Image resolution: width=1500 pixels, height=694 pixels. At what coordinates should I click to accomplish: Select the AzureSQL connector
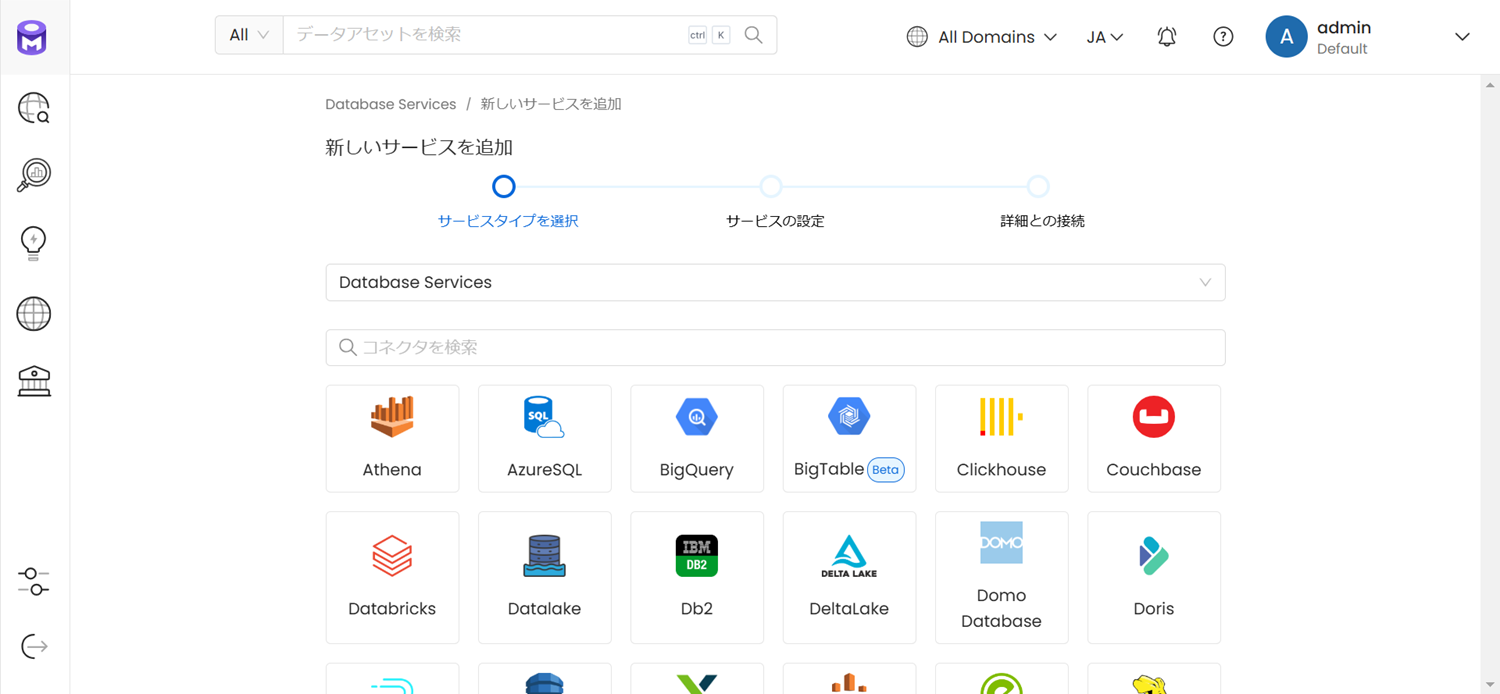click(x=545, y=439)
